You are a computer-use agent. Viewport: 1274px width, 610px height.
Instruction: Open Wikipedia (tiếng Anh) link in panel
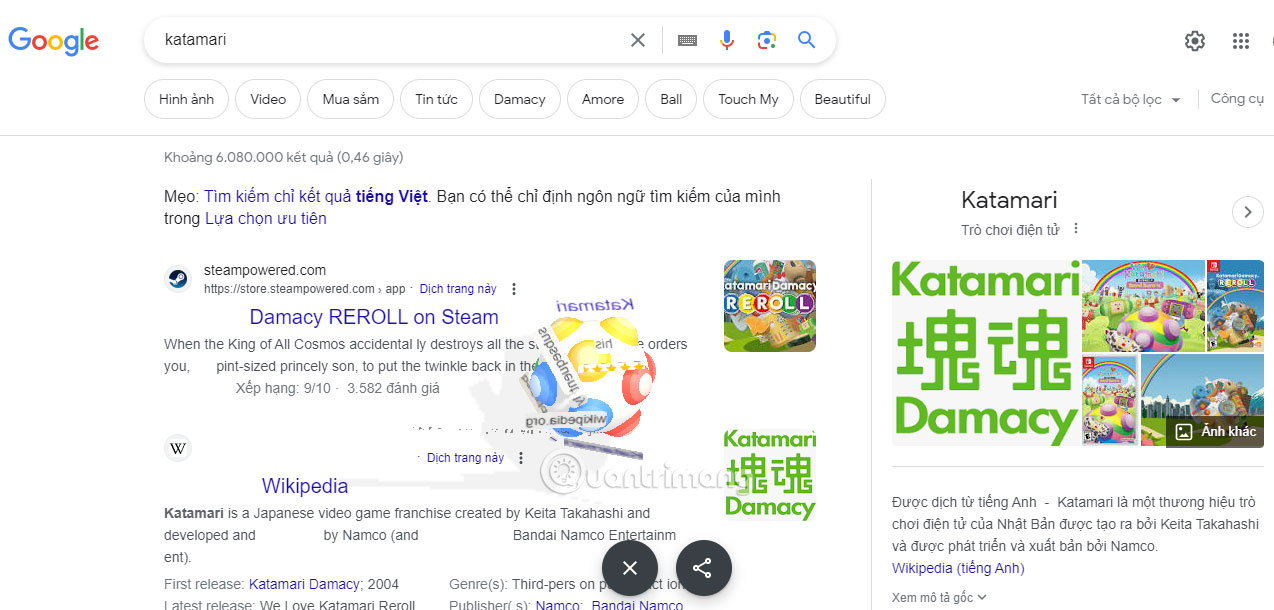coord(958,568)
